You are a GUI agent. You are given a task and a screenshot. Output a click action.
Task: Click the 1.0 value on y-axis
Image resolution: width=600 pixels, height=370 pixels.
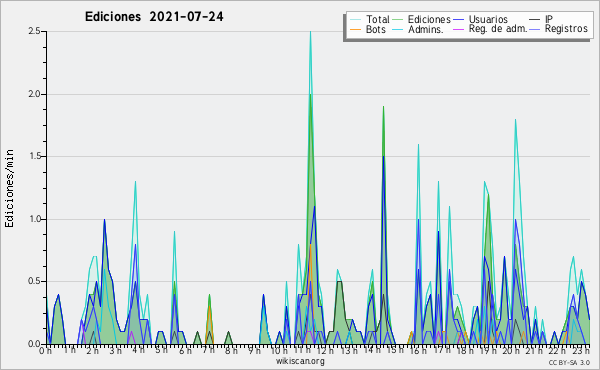(34, 219)
